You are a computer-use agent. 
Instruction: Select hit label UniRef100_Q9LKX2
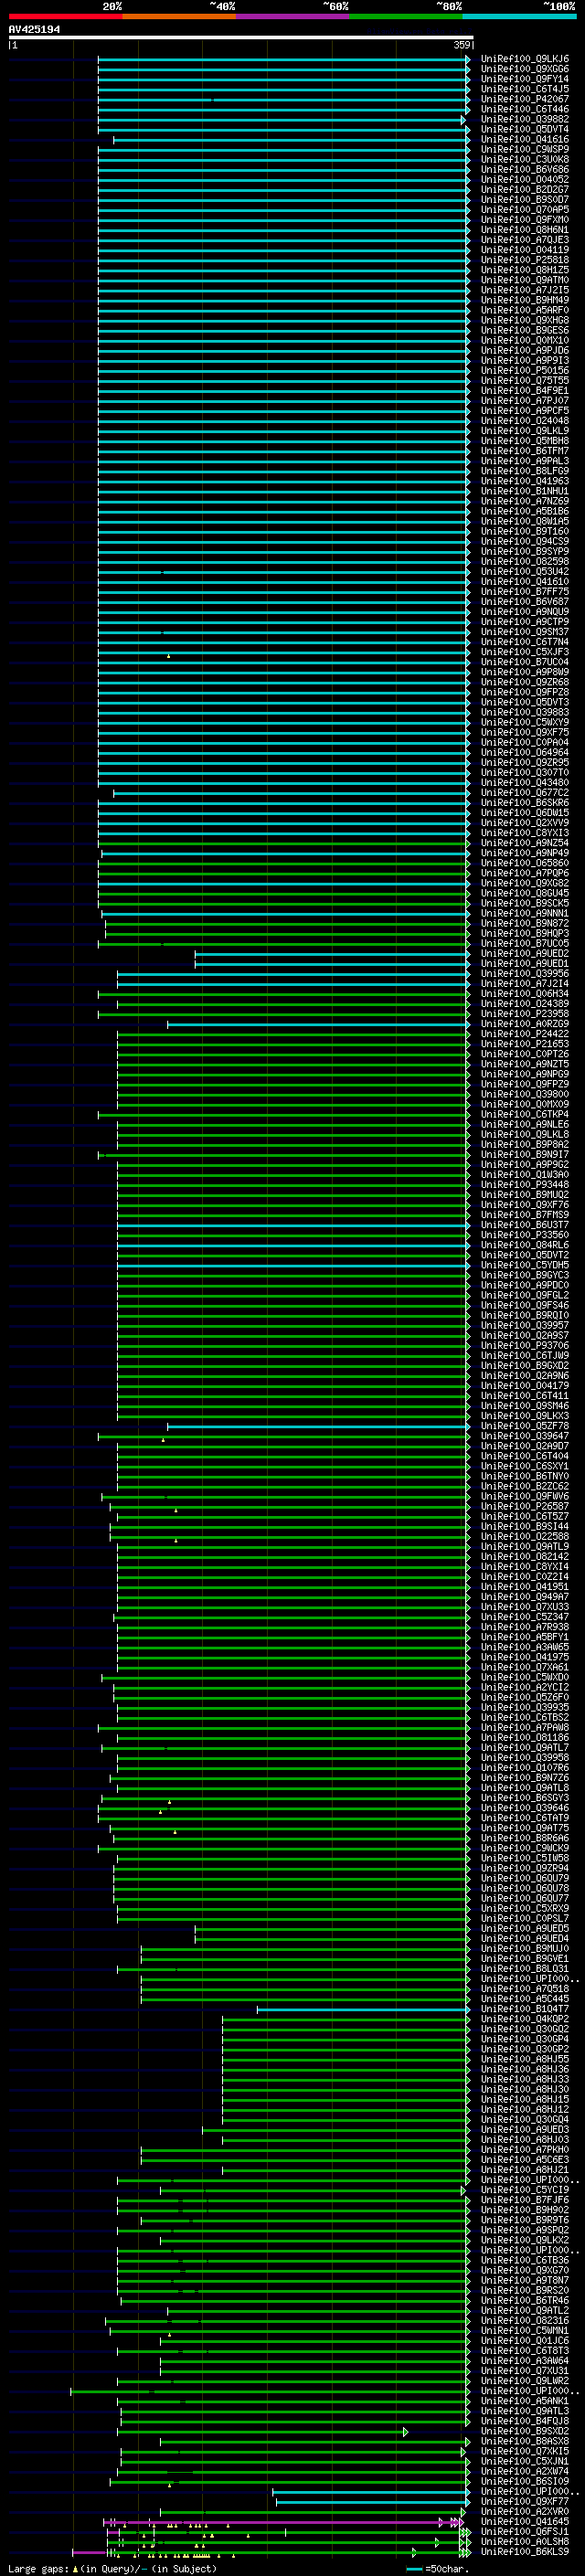[525, 2239]
